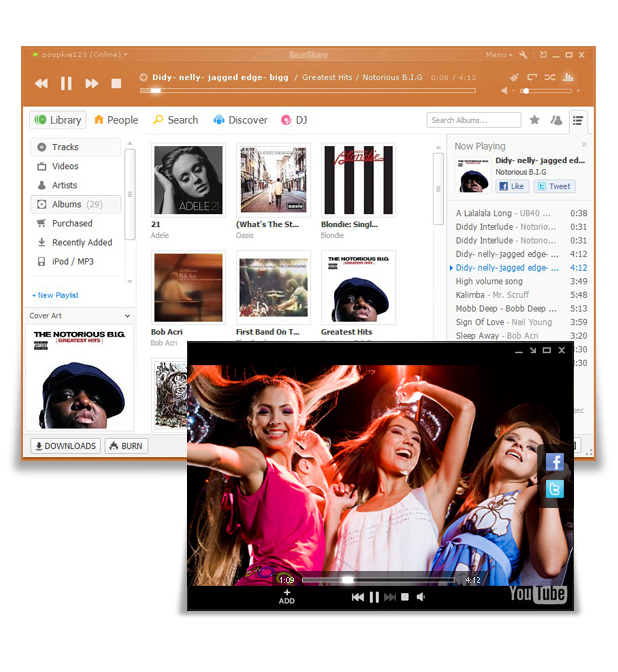Open the Menu dropdown in title bar
618x672 pixels.
click(499, 54)
